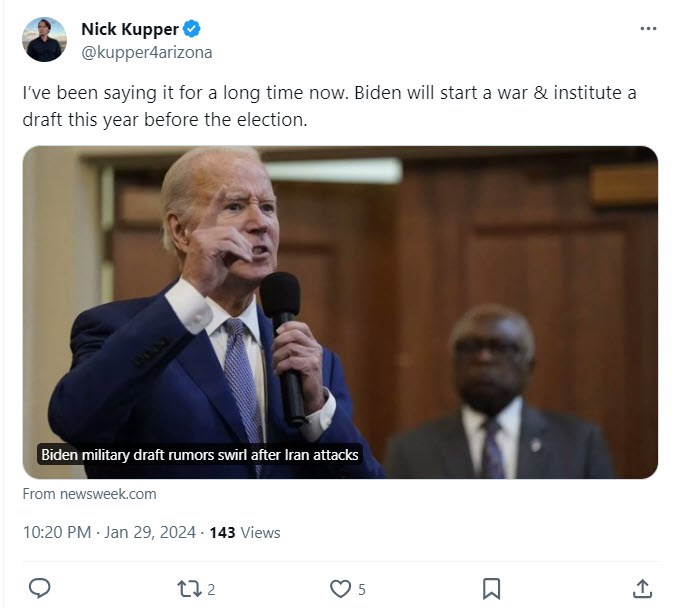Open the @kupper4arizona handle link
This screenshot has width=677, height=608.
coord(146,52)
